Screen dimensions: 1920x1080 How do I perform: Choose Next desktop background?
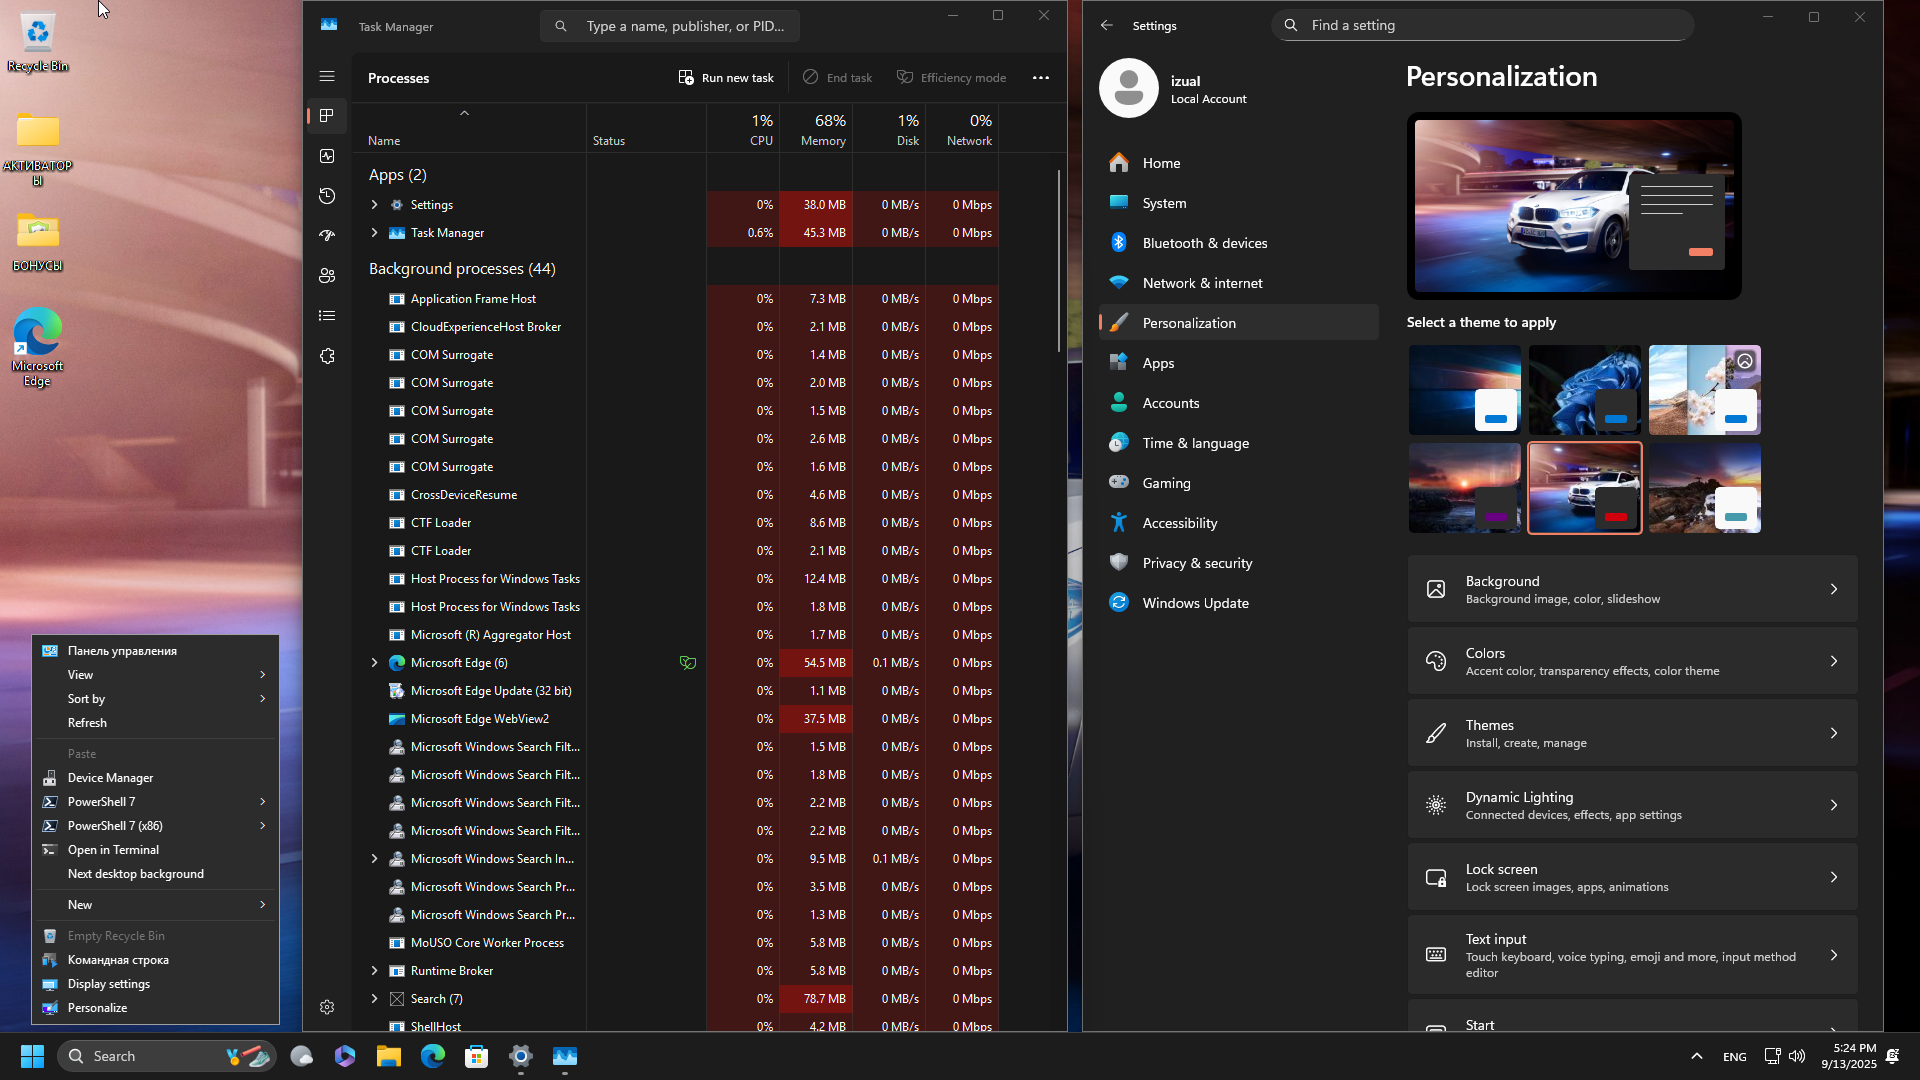click(x=155, y=874)
